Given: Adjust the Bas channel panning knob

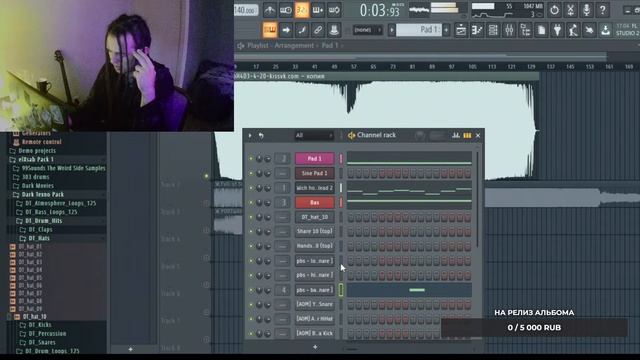Looking at the screenshot, I should [x=259, y=202].
